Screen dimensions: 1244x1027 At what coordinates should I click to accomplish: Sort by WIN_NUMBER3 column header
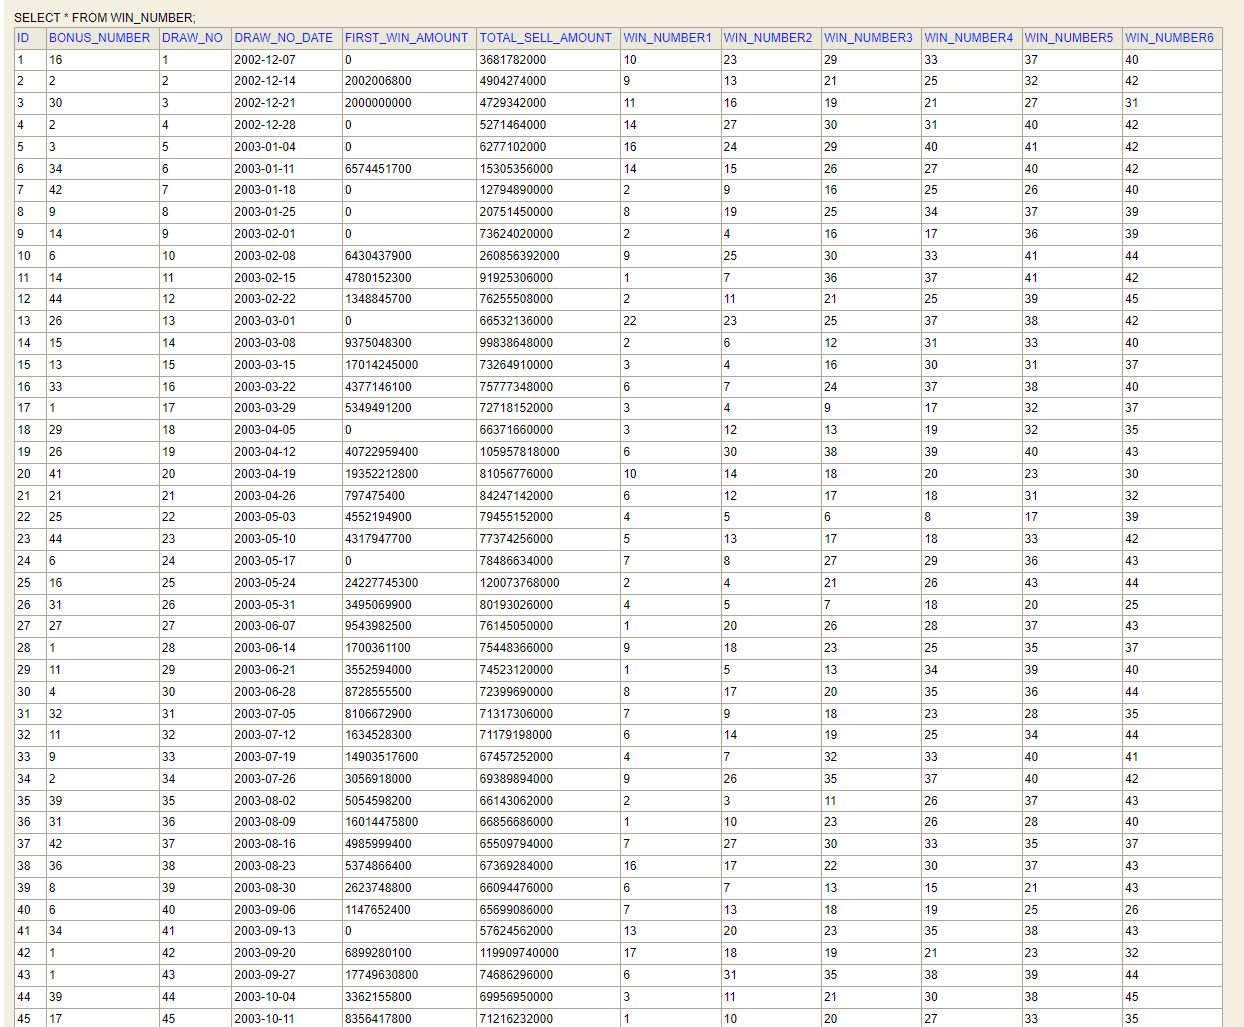pos(869,38)
